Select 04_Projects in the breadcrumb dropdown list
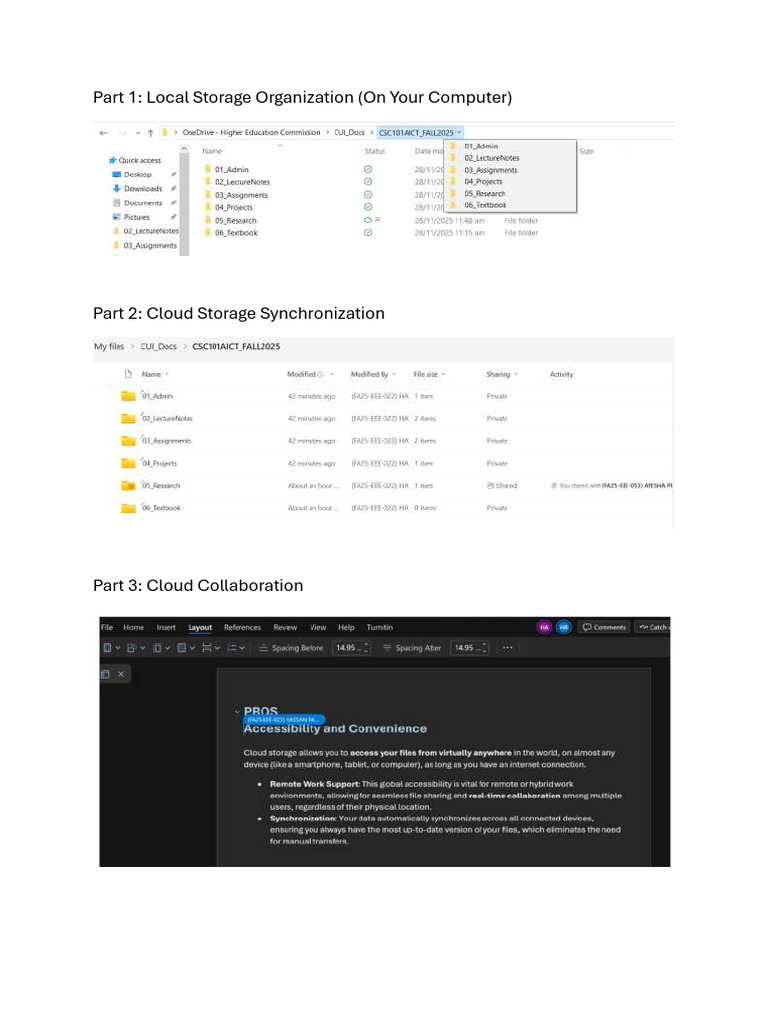Screen dimensions: 768x1024 point(483,182)
